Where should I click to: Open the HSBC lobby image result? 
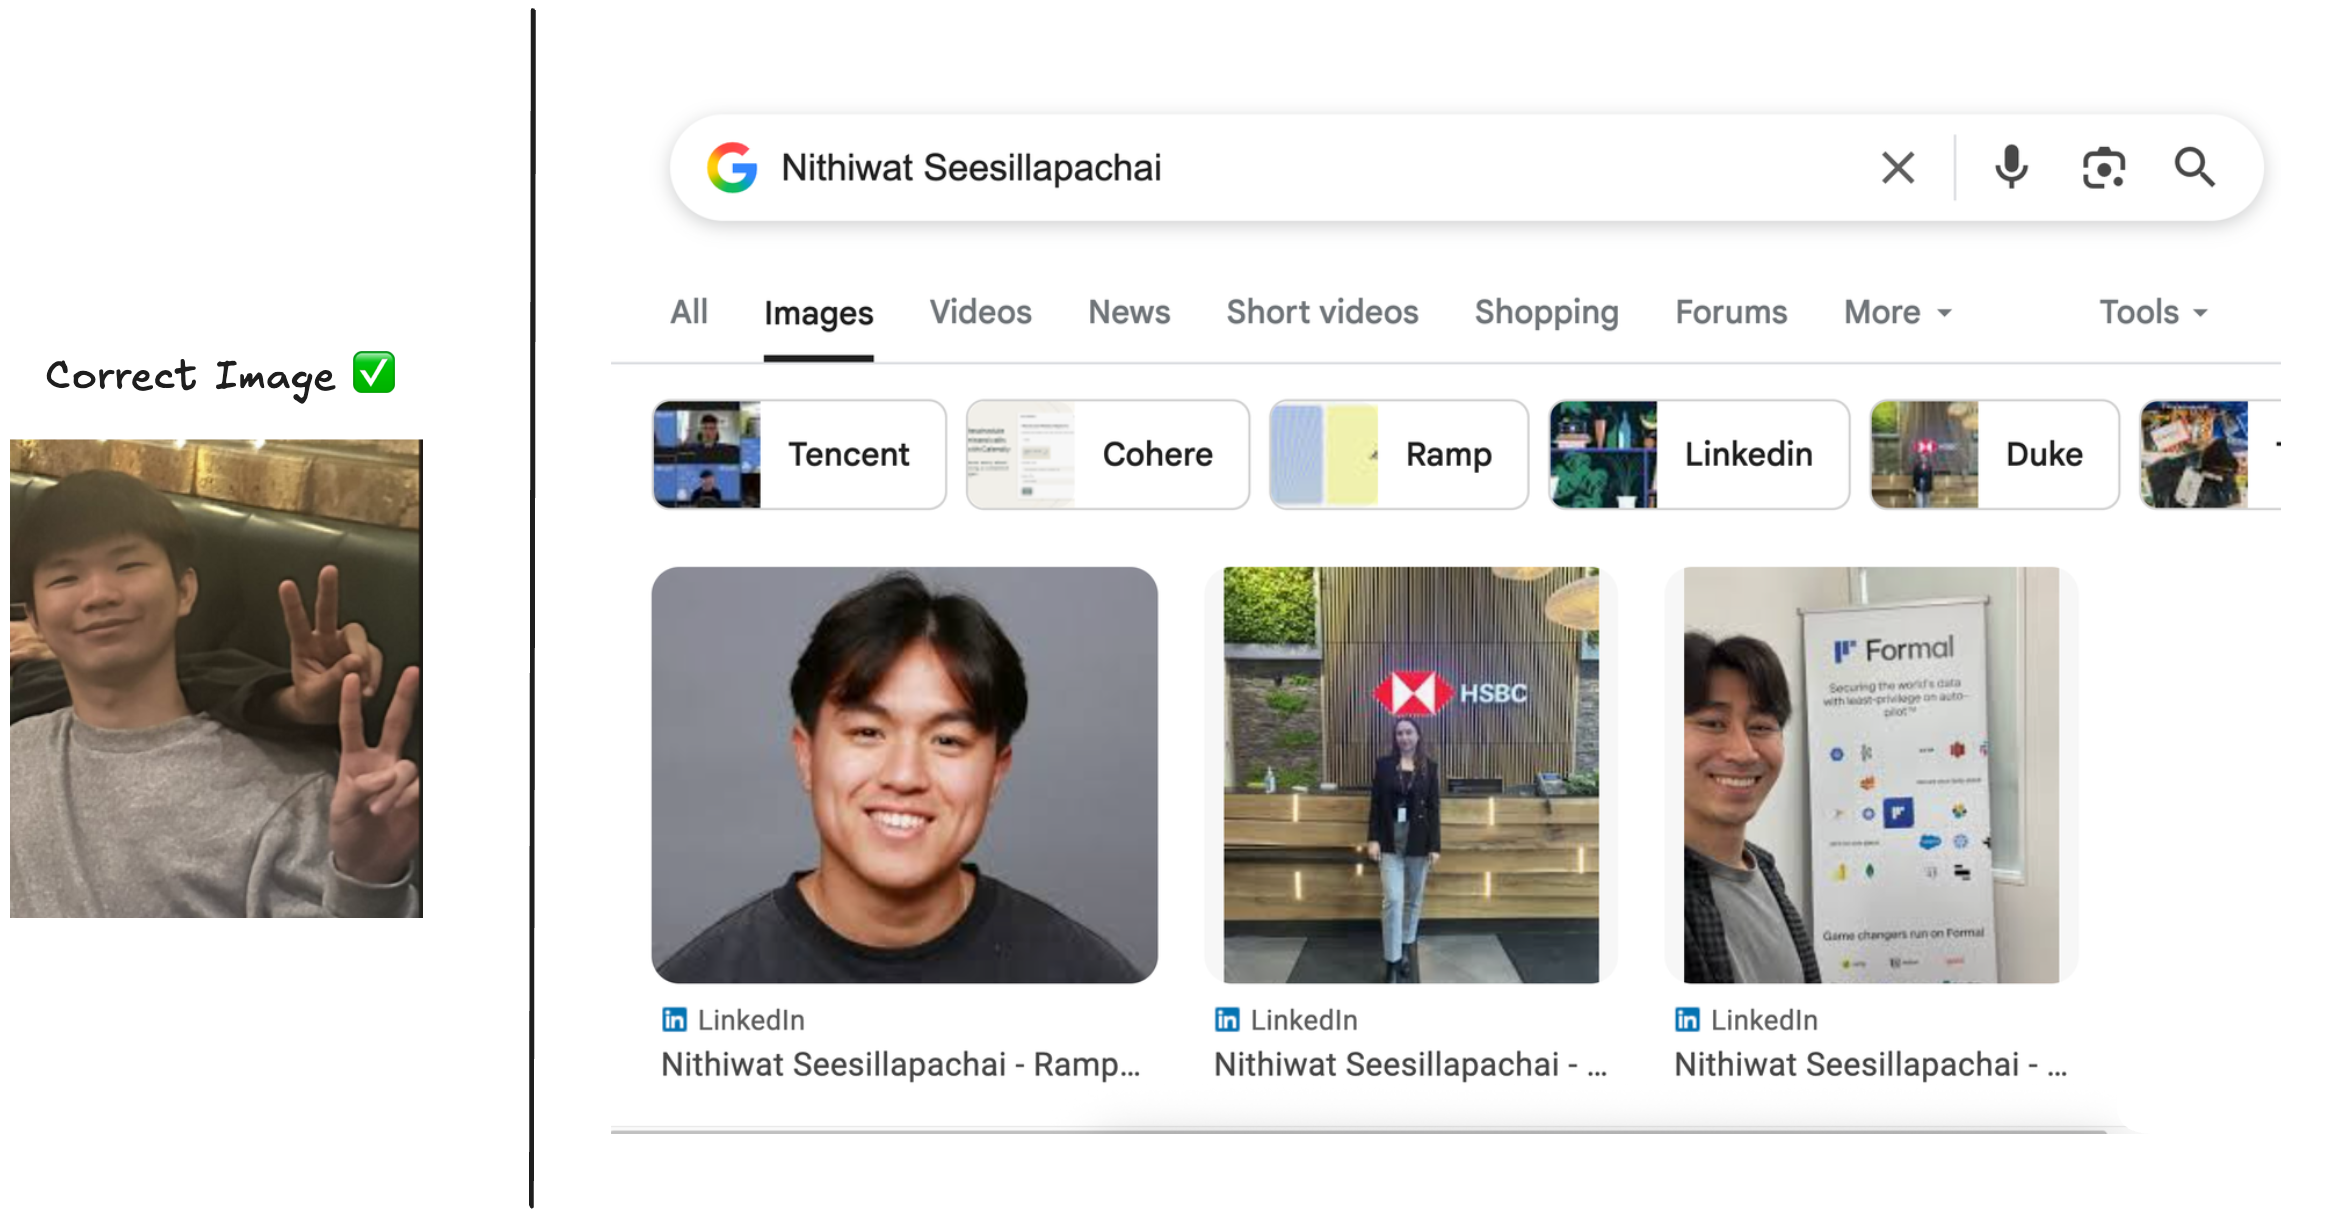[x=1411, y=774]
